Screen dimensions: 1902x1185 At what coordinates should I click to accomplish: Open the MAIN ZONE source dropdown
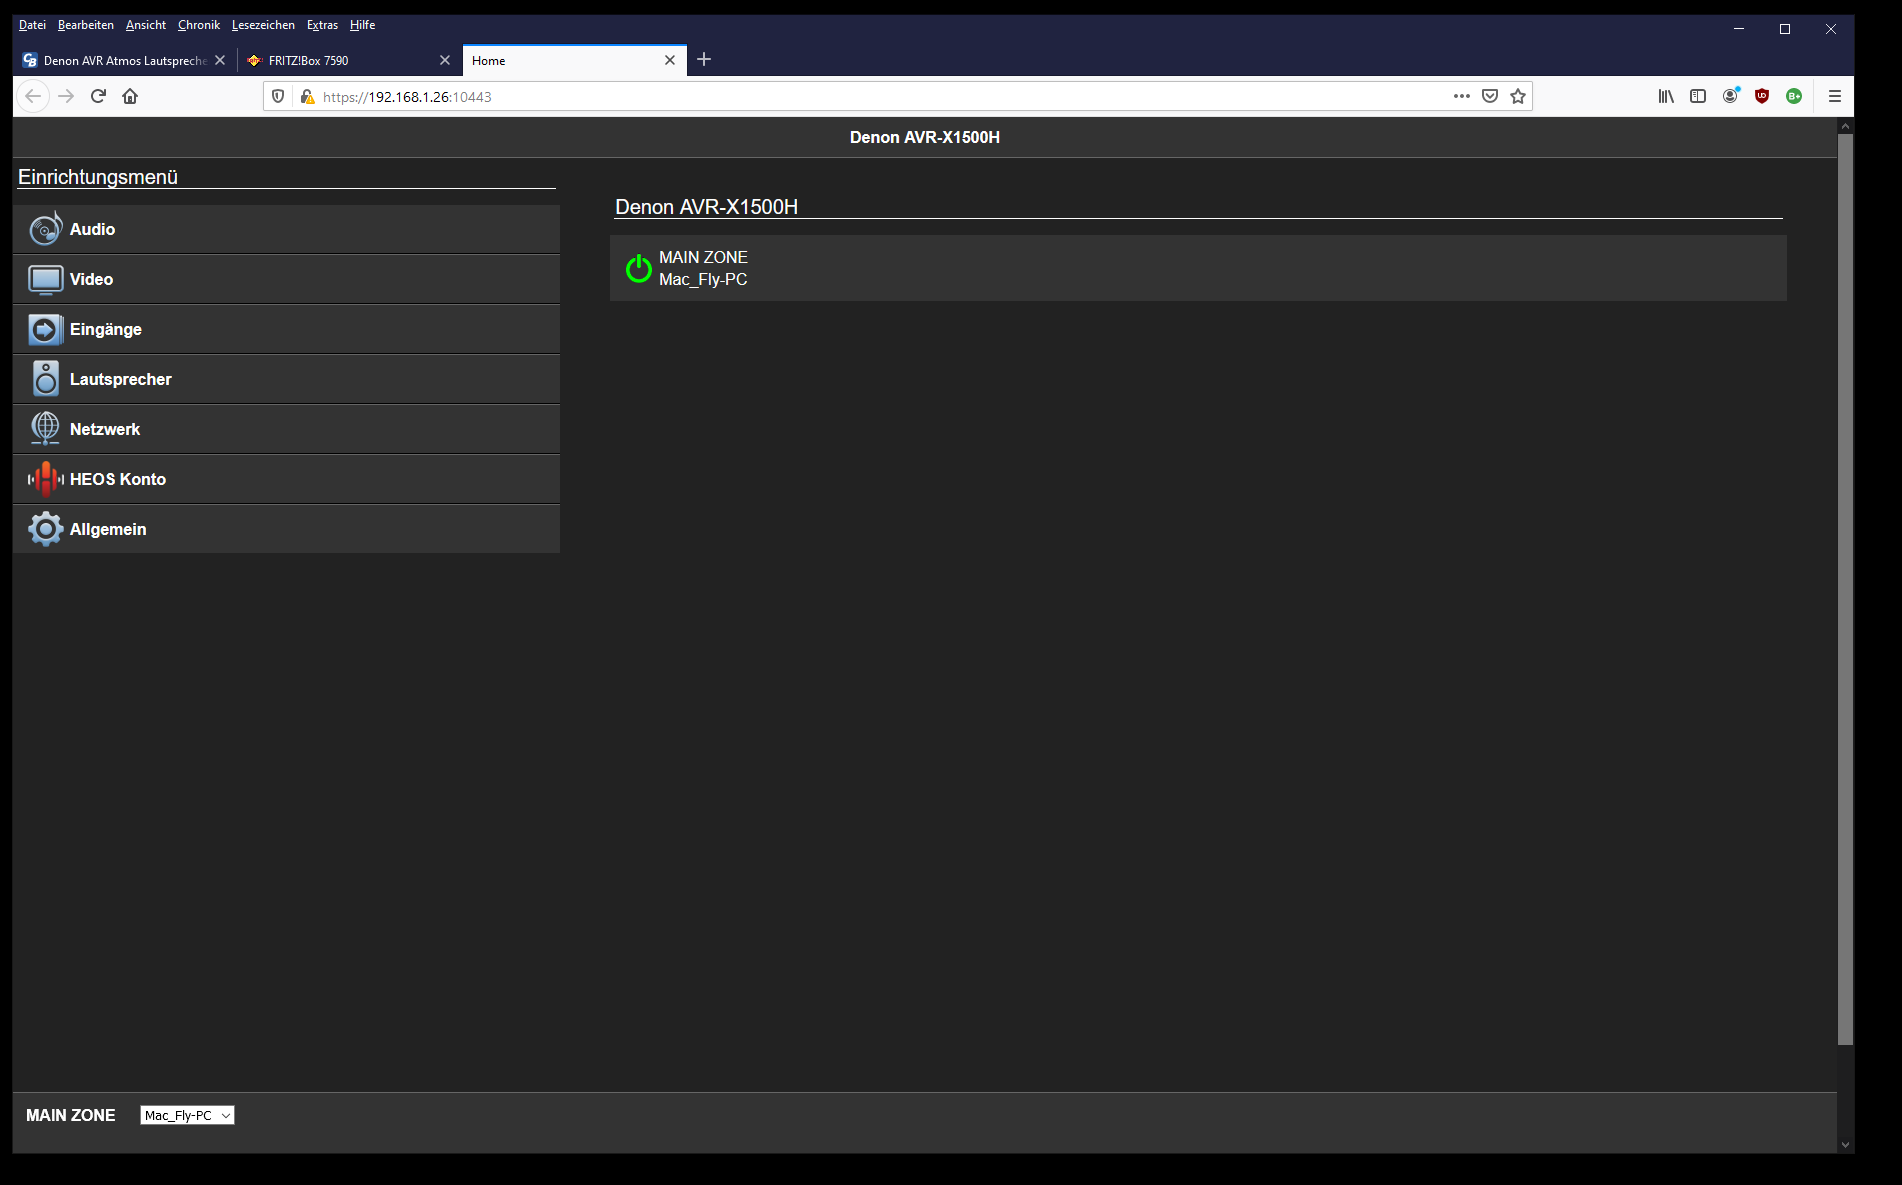tap(187, 1115)
